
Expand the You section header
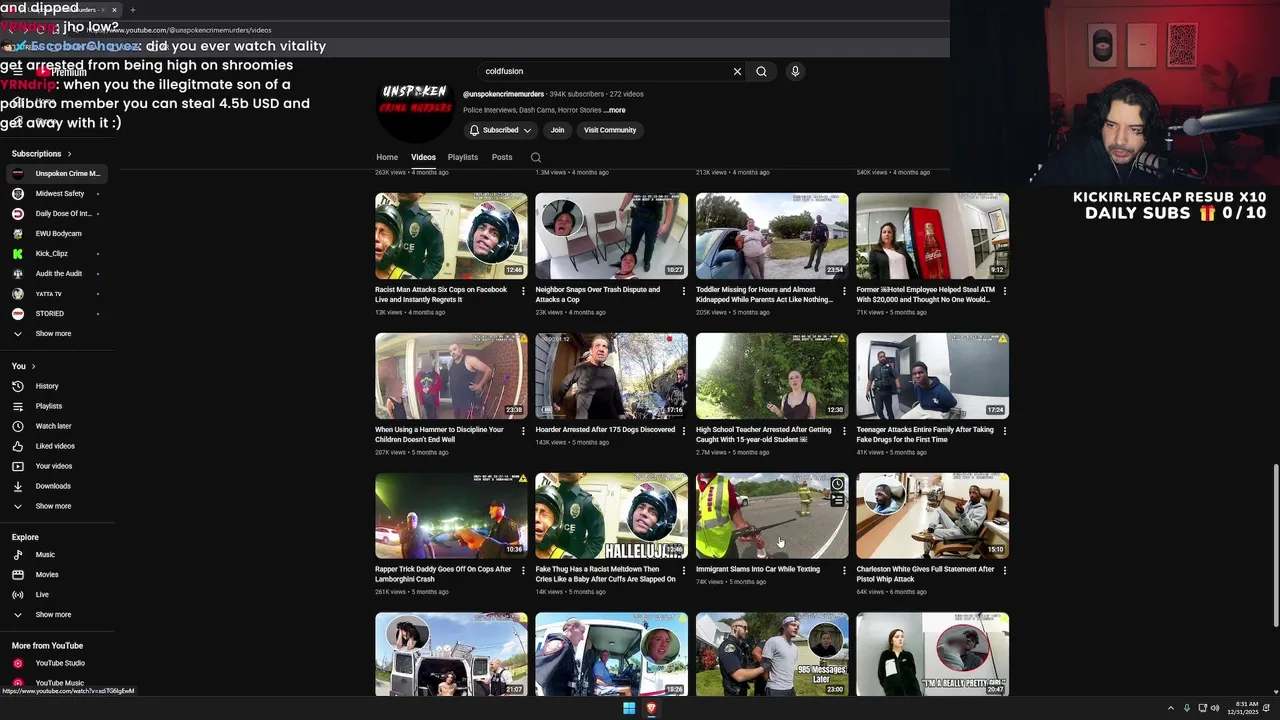click(23, 366)
